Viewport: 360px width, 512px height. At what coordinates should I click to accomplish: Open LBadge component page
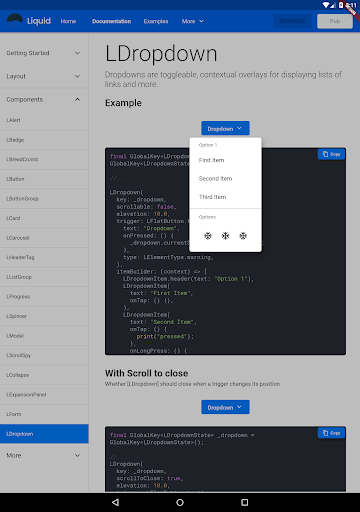pos(44,140)
